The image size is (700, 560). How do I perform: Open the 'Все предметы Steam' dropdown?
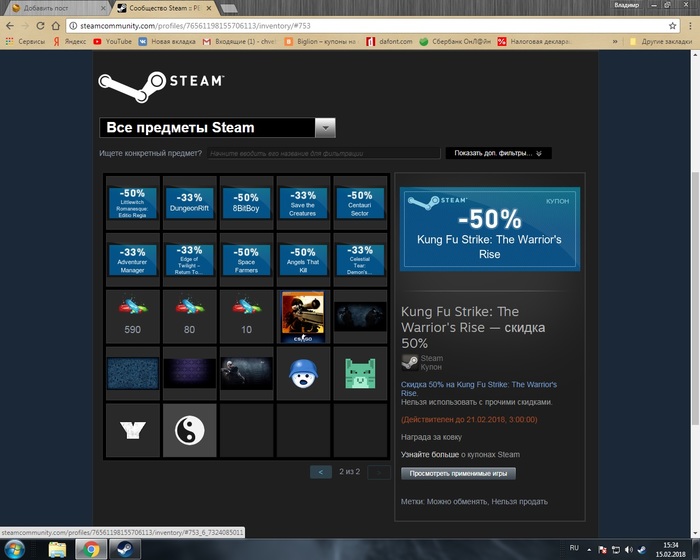217,128
